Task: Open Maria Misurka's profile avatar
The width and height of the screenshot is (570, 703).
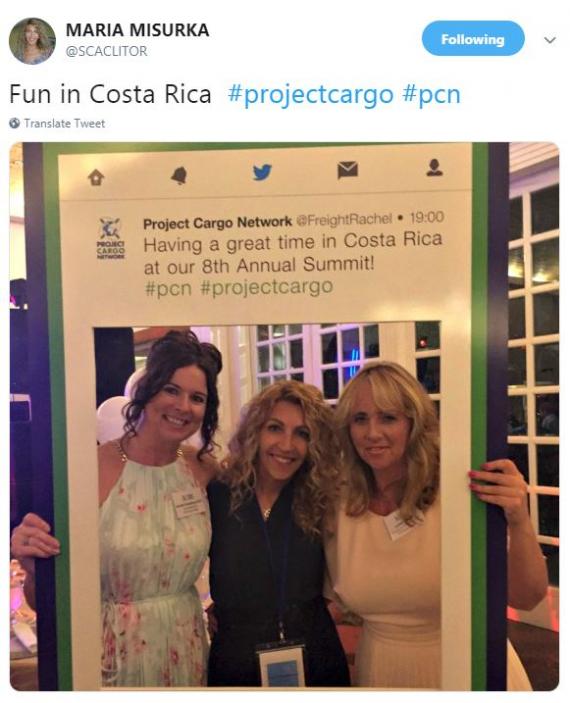Action: [x=32, y=41]
